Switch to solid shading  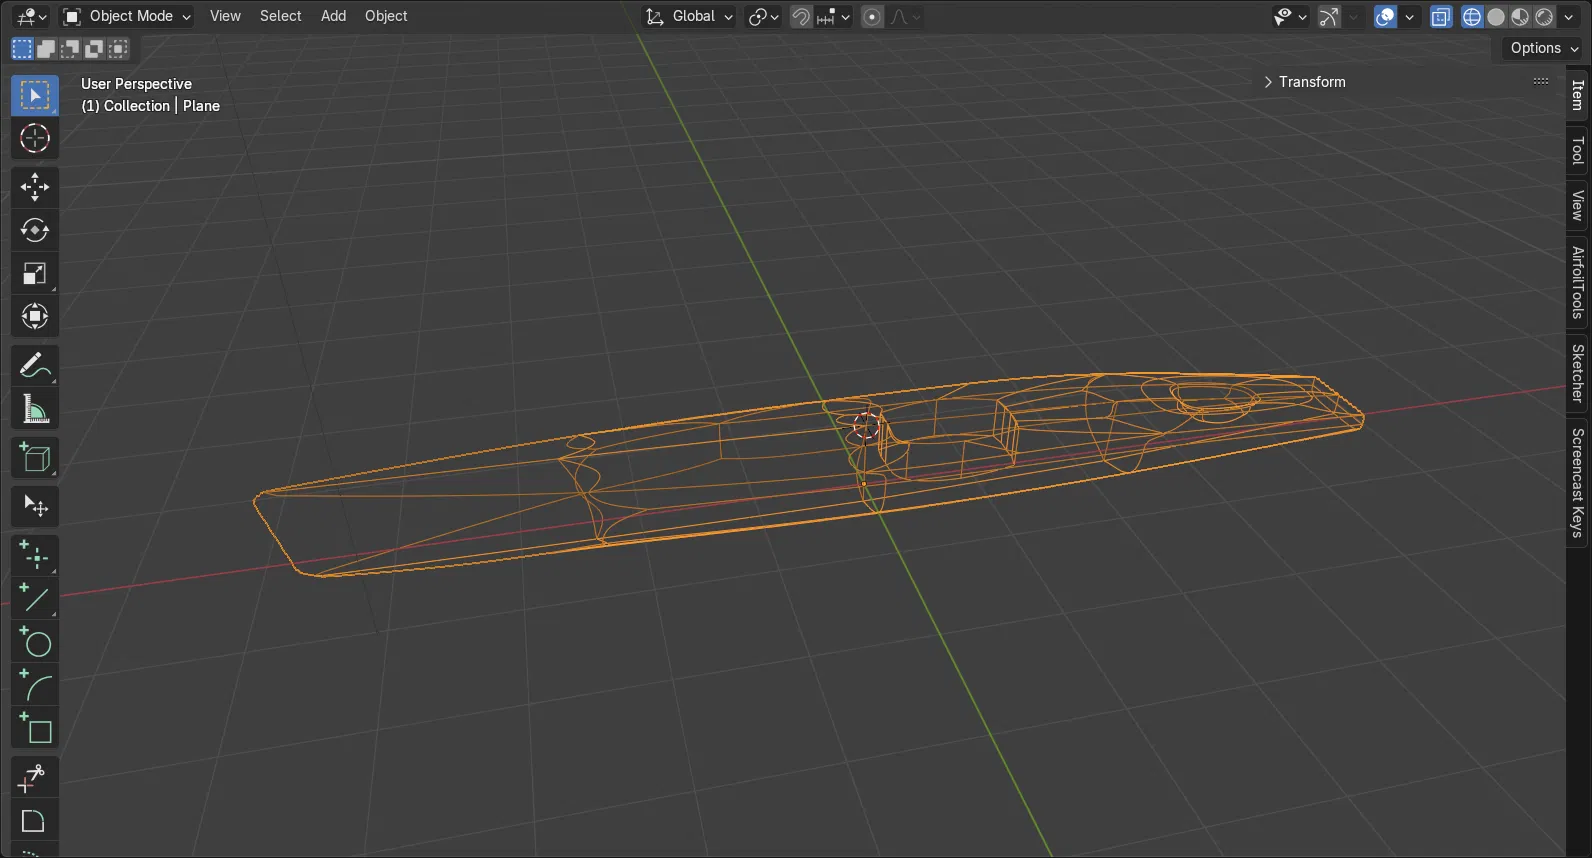click(1496, 16)
